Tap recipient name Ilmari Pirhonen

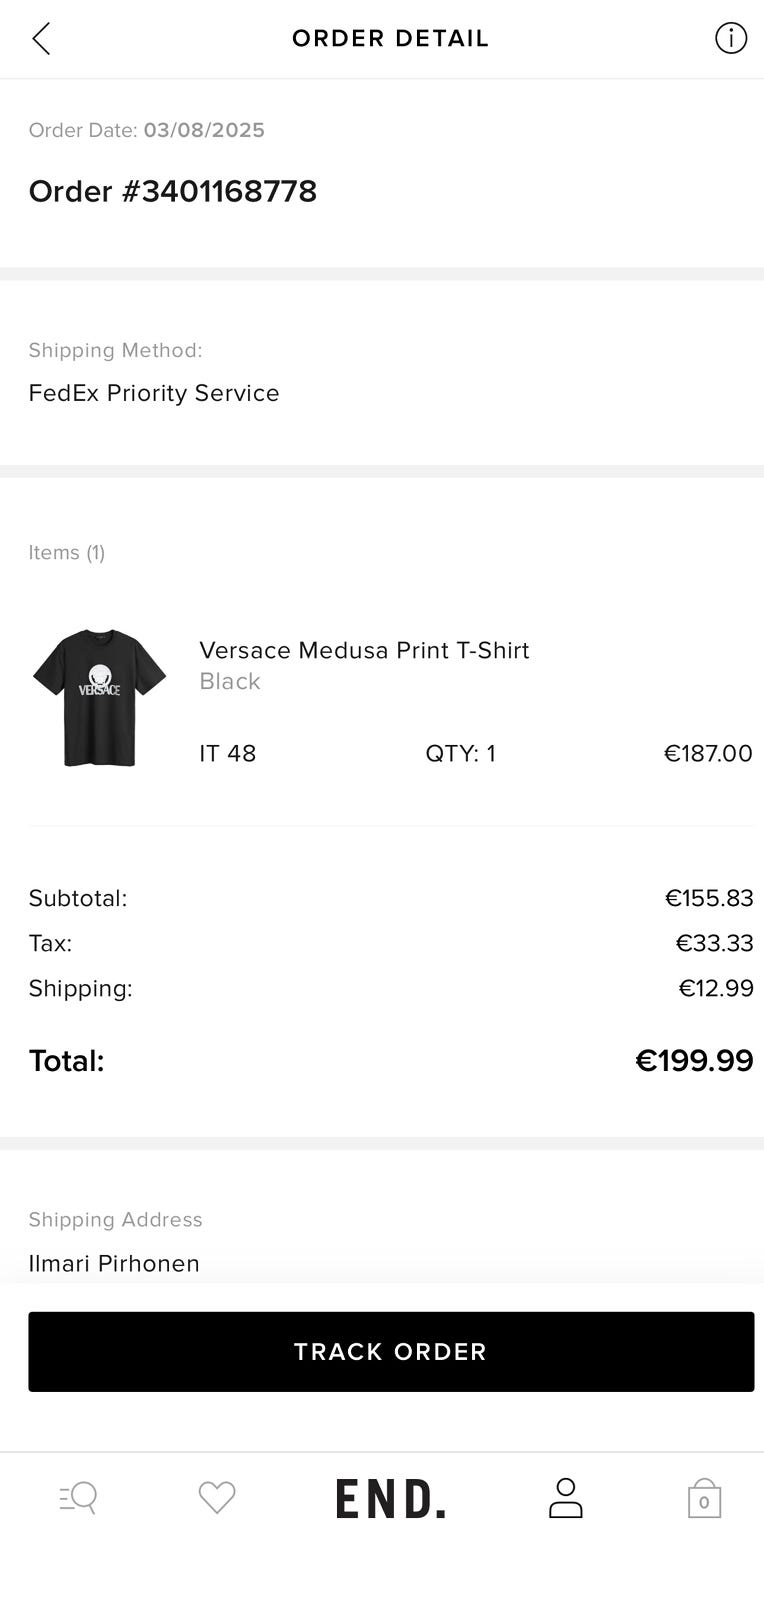pos(114,1263)
